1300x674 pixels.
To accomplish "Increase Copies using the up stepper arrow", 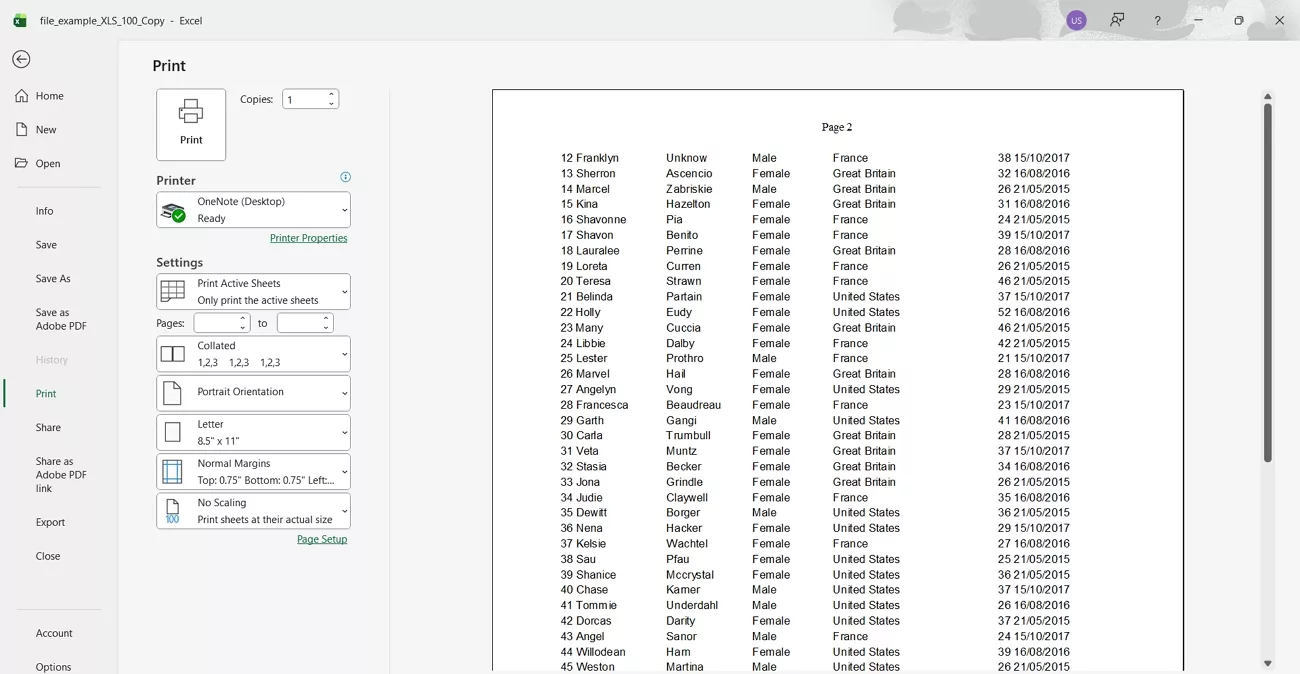I will pos(331,94).
